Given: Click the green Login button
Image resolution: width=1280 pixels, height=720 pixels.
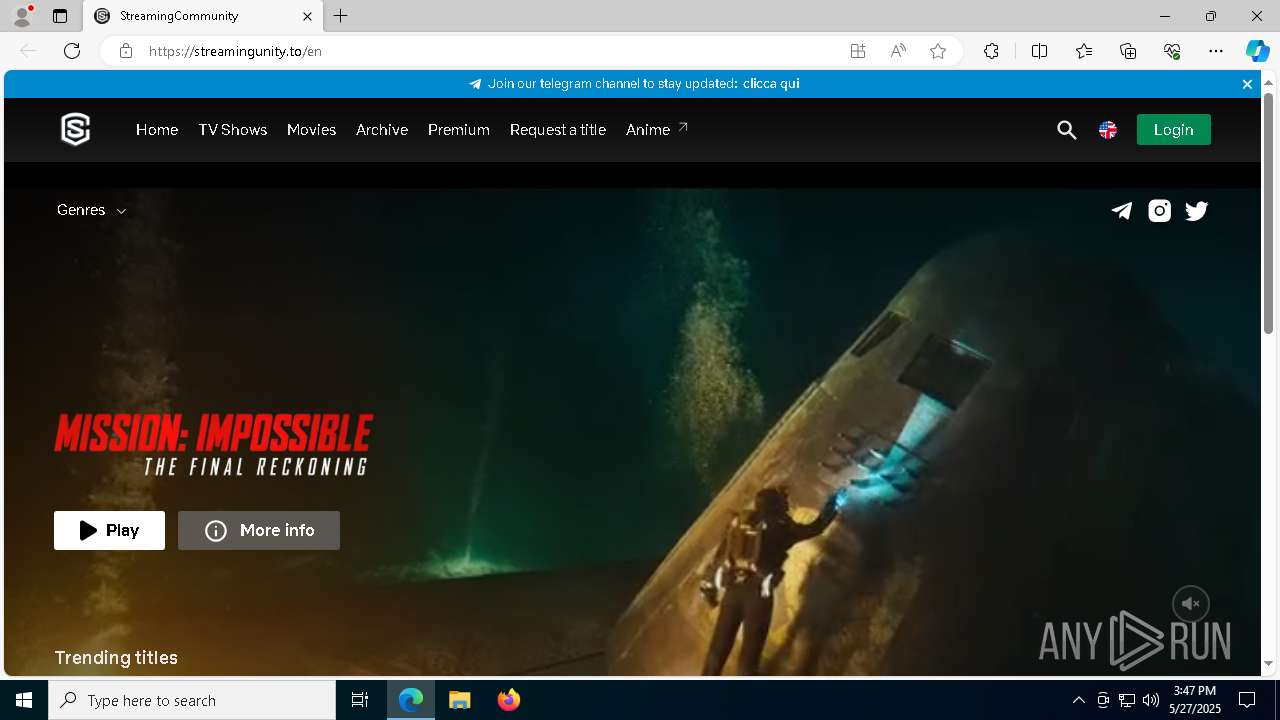Looking at the screenshot, I should [x=1173, y=130].
